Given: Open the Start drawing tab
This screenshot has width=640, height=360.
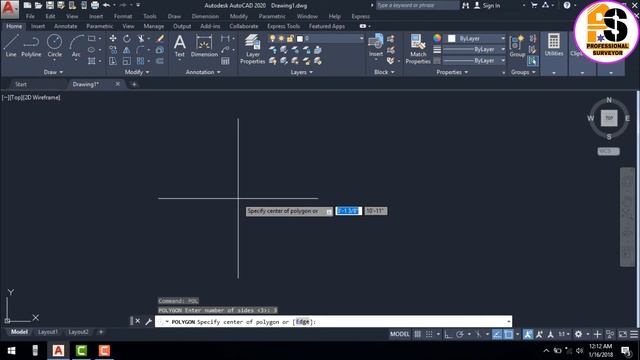Looking at the screenshot, I should pyautogui.click(x=21, y=84).
